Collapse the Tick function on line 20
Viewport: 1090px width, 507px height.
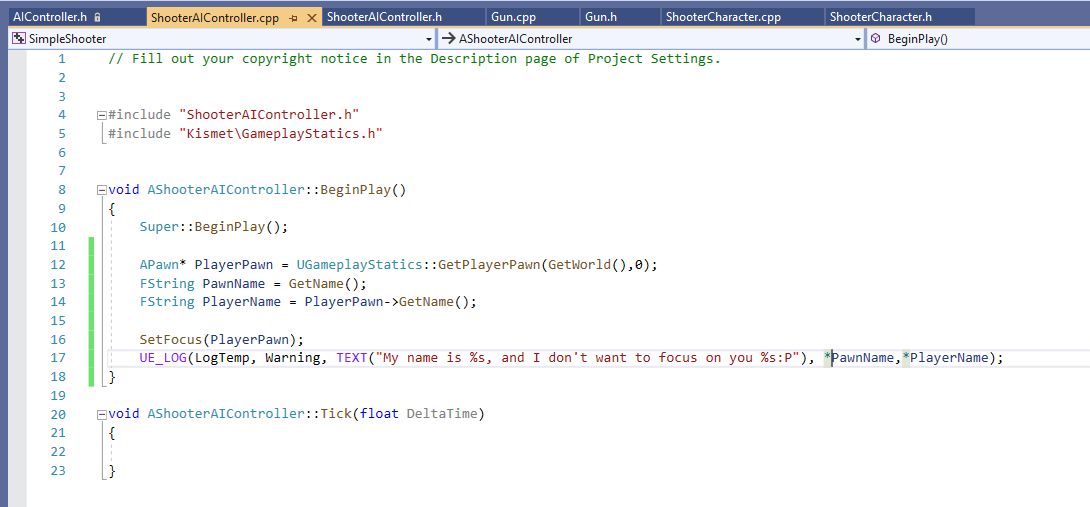[102, 415]
